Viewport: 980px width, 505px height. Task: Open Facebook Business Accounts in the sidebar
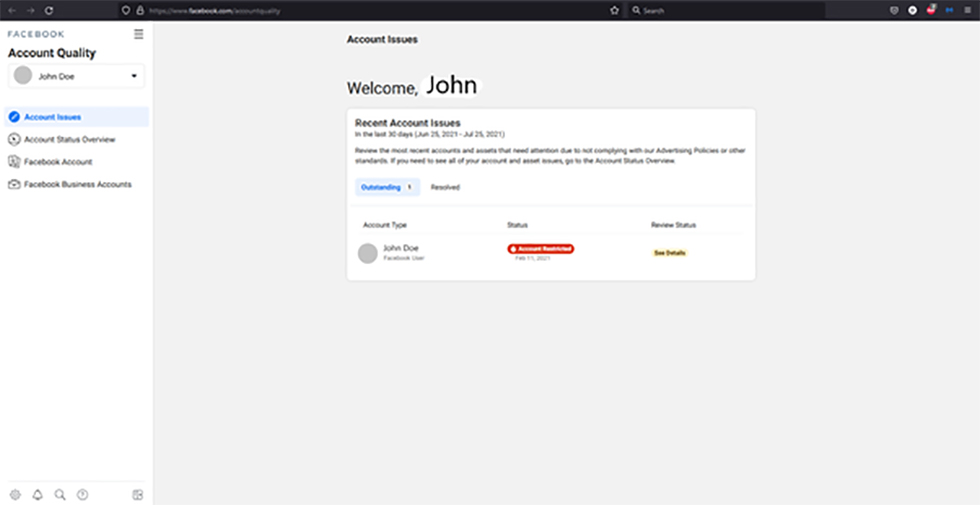77,185
